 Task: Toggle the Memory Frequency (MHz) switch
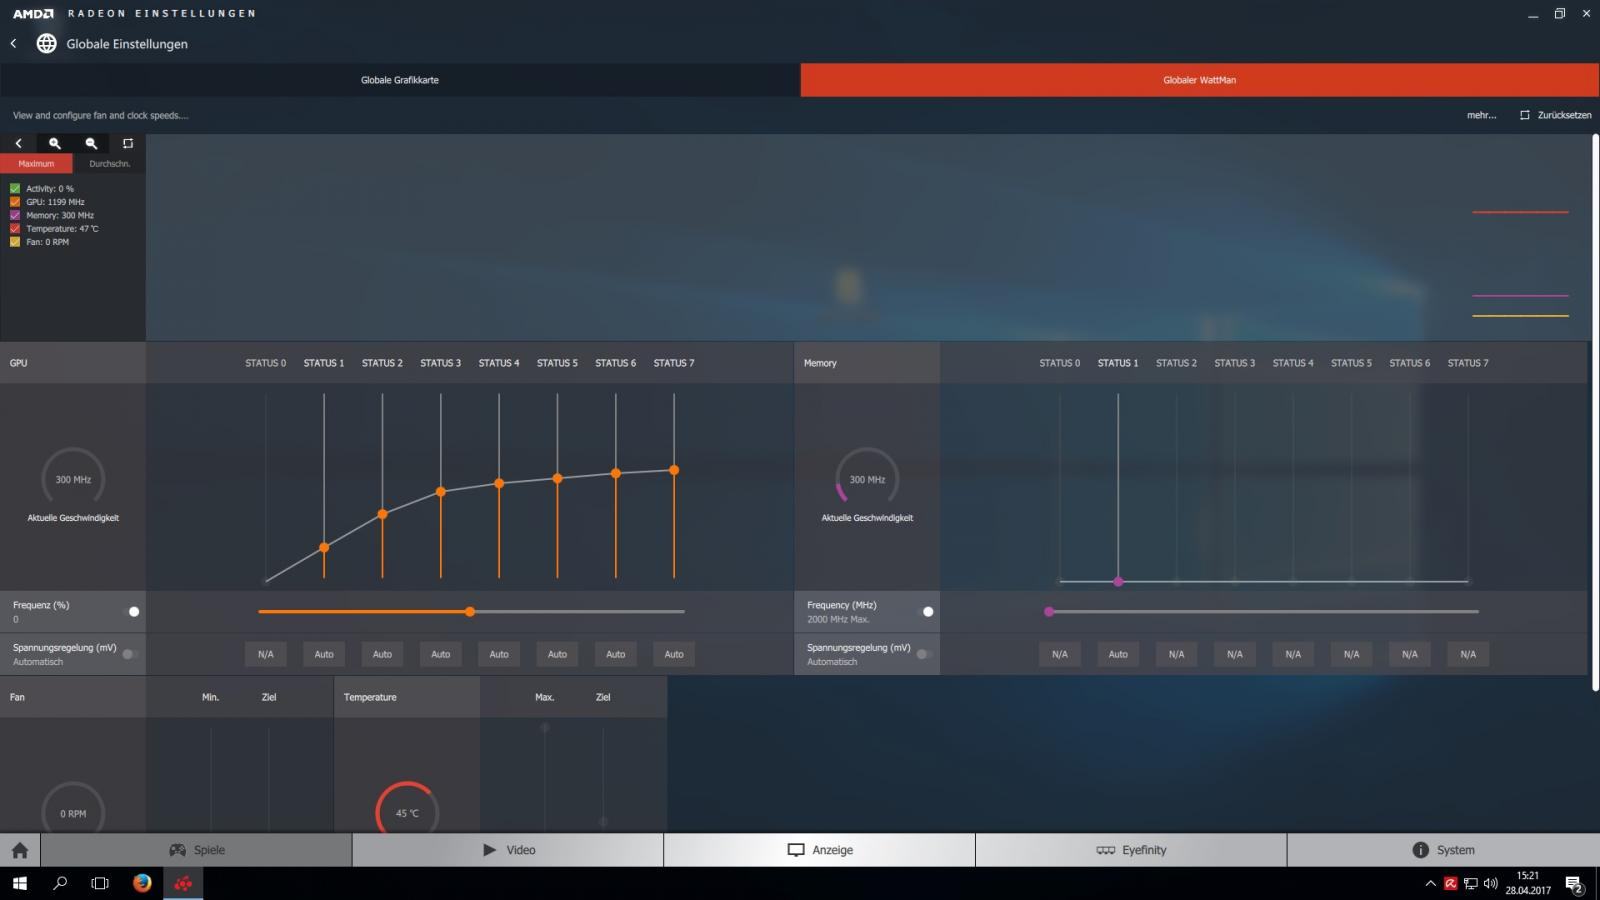coord(924,611)
